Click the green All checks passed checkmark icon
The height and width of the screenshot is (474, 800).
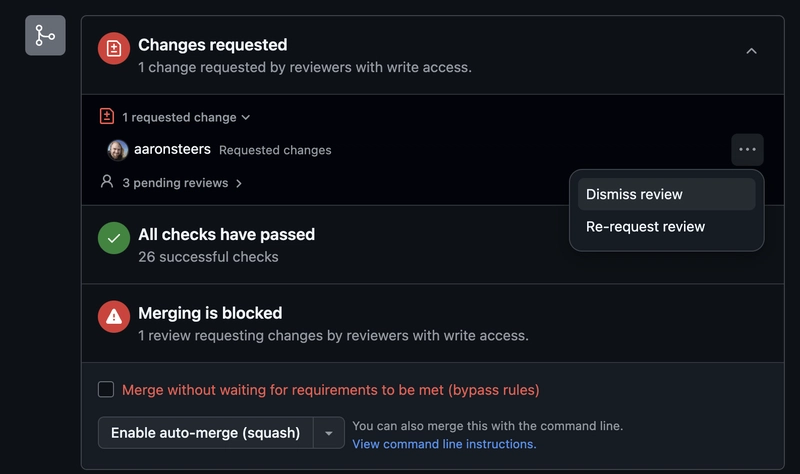(114, 238)
